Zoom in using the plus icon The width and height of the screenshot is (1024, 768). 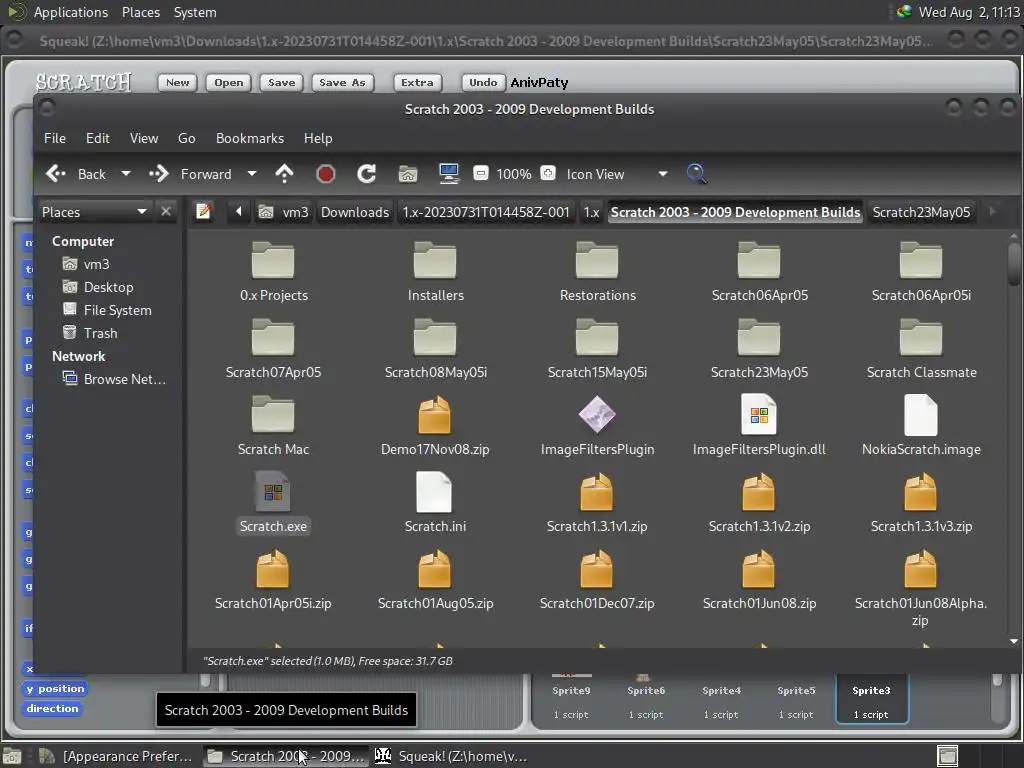tap(548, 174)
